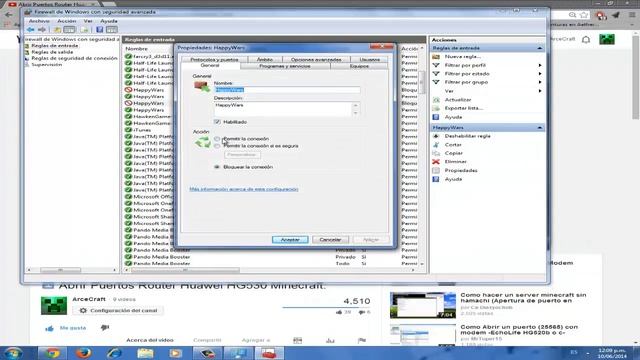The height and width of the screenshot is (360, 640).
Task: Click the Cancelar button
Action: (x=330, y=240)
